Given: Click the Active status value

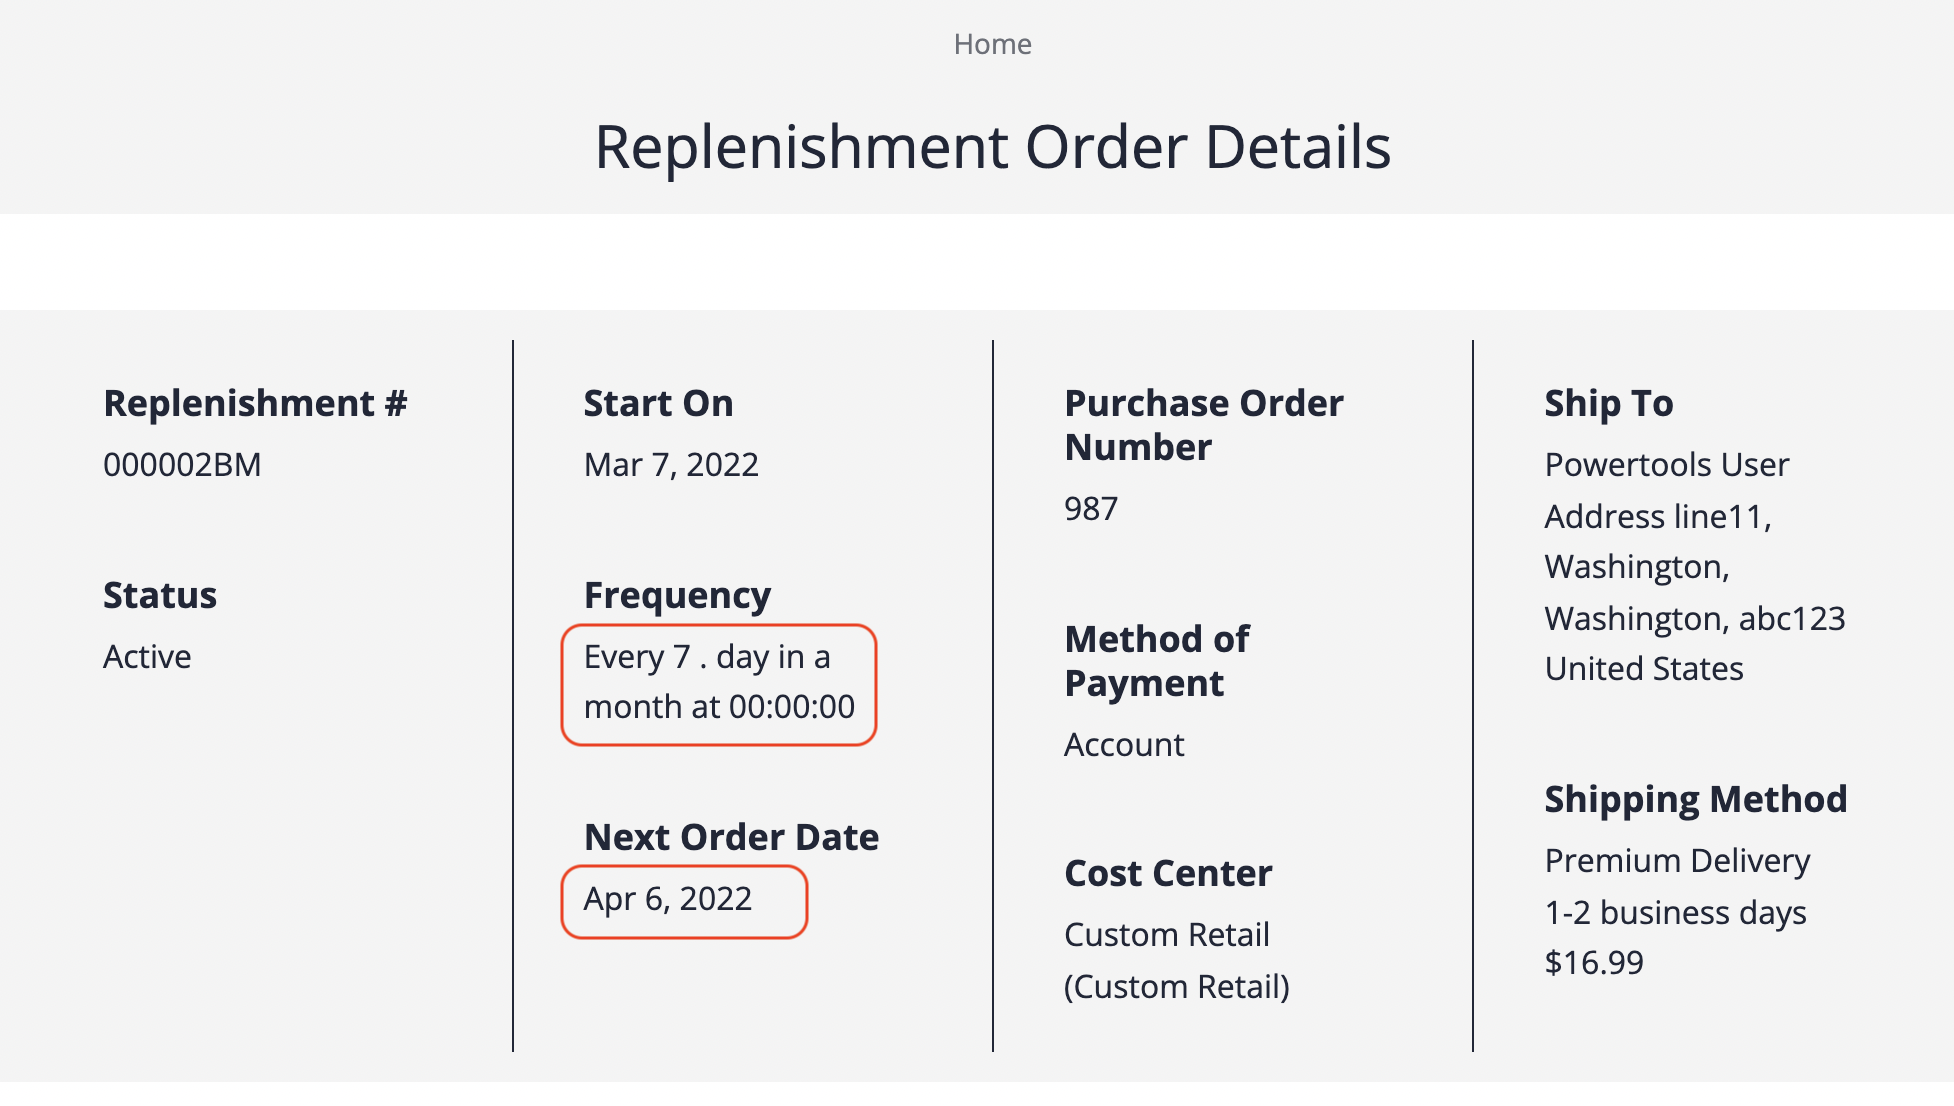Looking at the screenshot, I should (x=147, y=657).
